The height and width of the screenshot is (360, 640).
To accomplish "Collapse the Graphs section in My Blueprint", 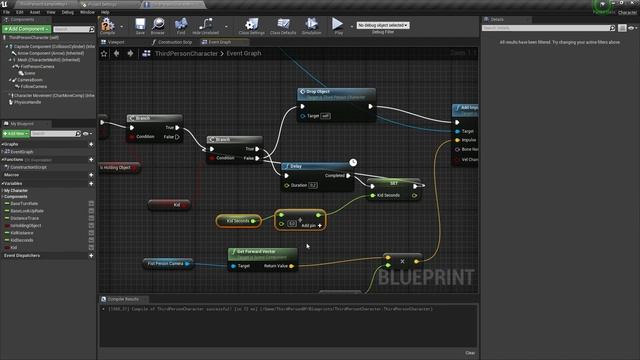I will coord(2,144).
